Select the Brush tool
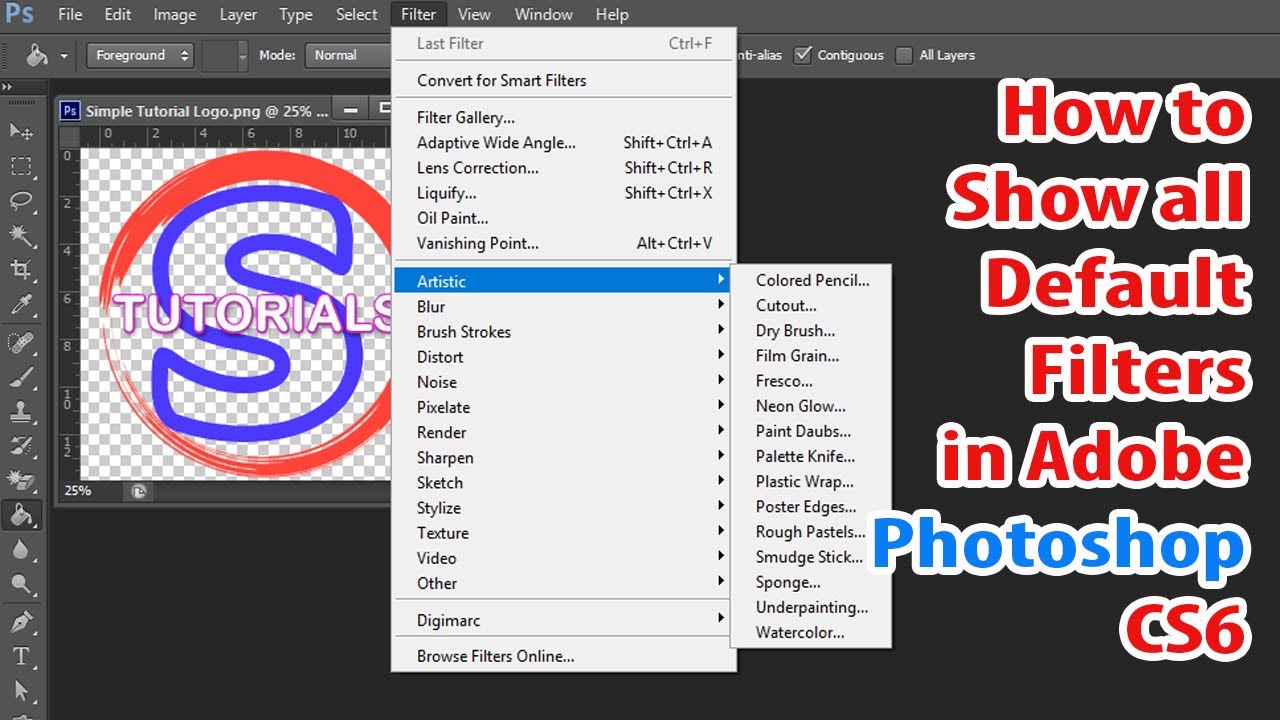The width and height of the screenshot is (1280, 720). coord(21,378)
